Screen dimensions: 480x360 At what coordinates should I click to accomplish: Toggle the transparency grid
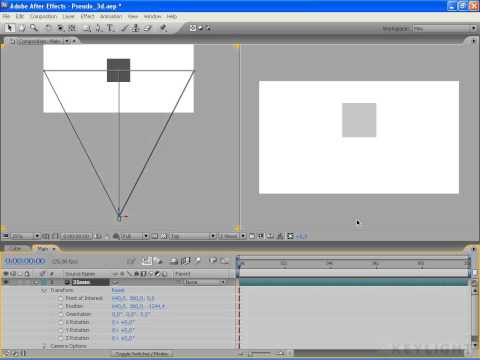[x=164, y=236]
